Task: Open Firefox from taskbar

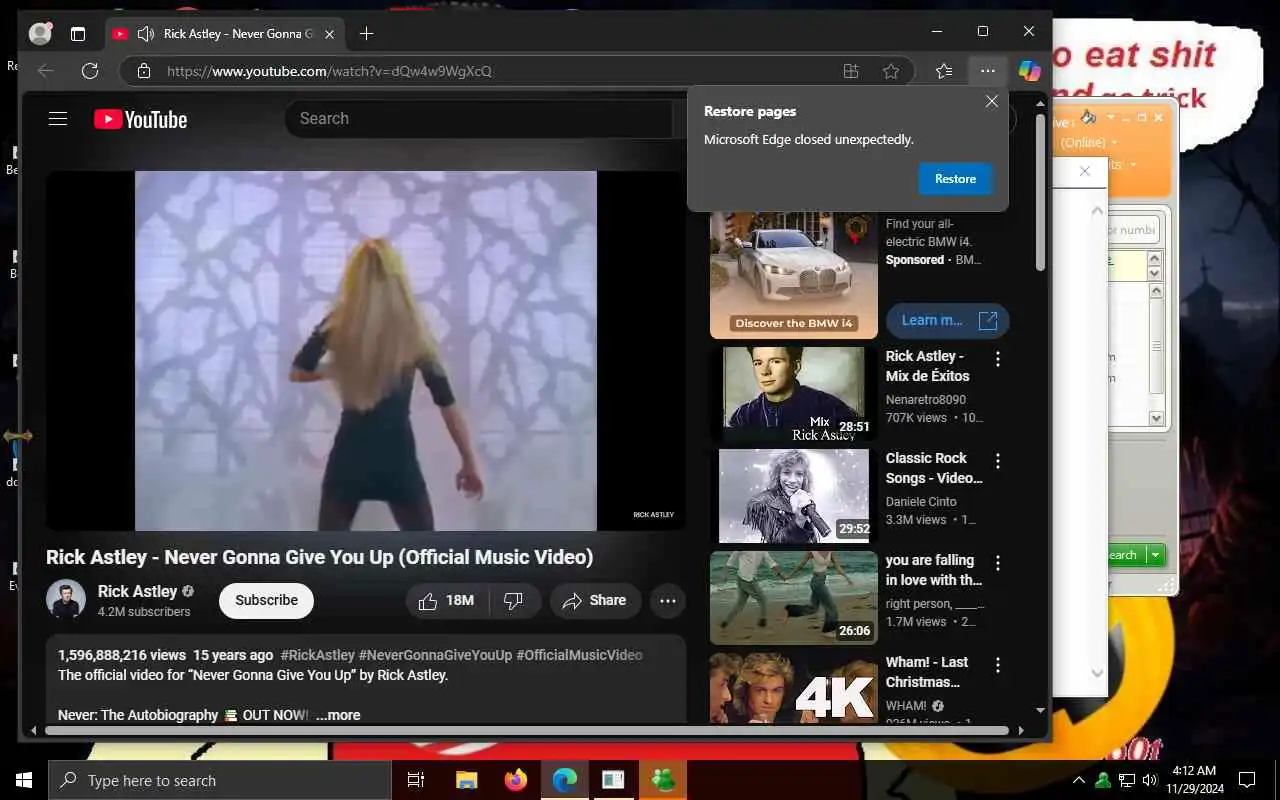Action: (516, 780)
